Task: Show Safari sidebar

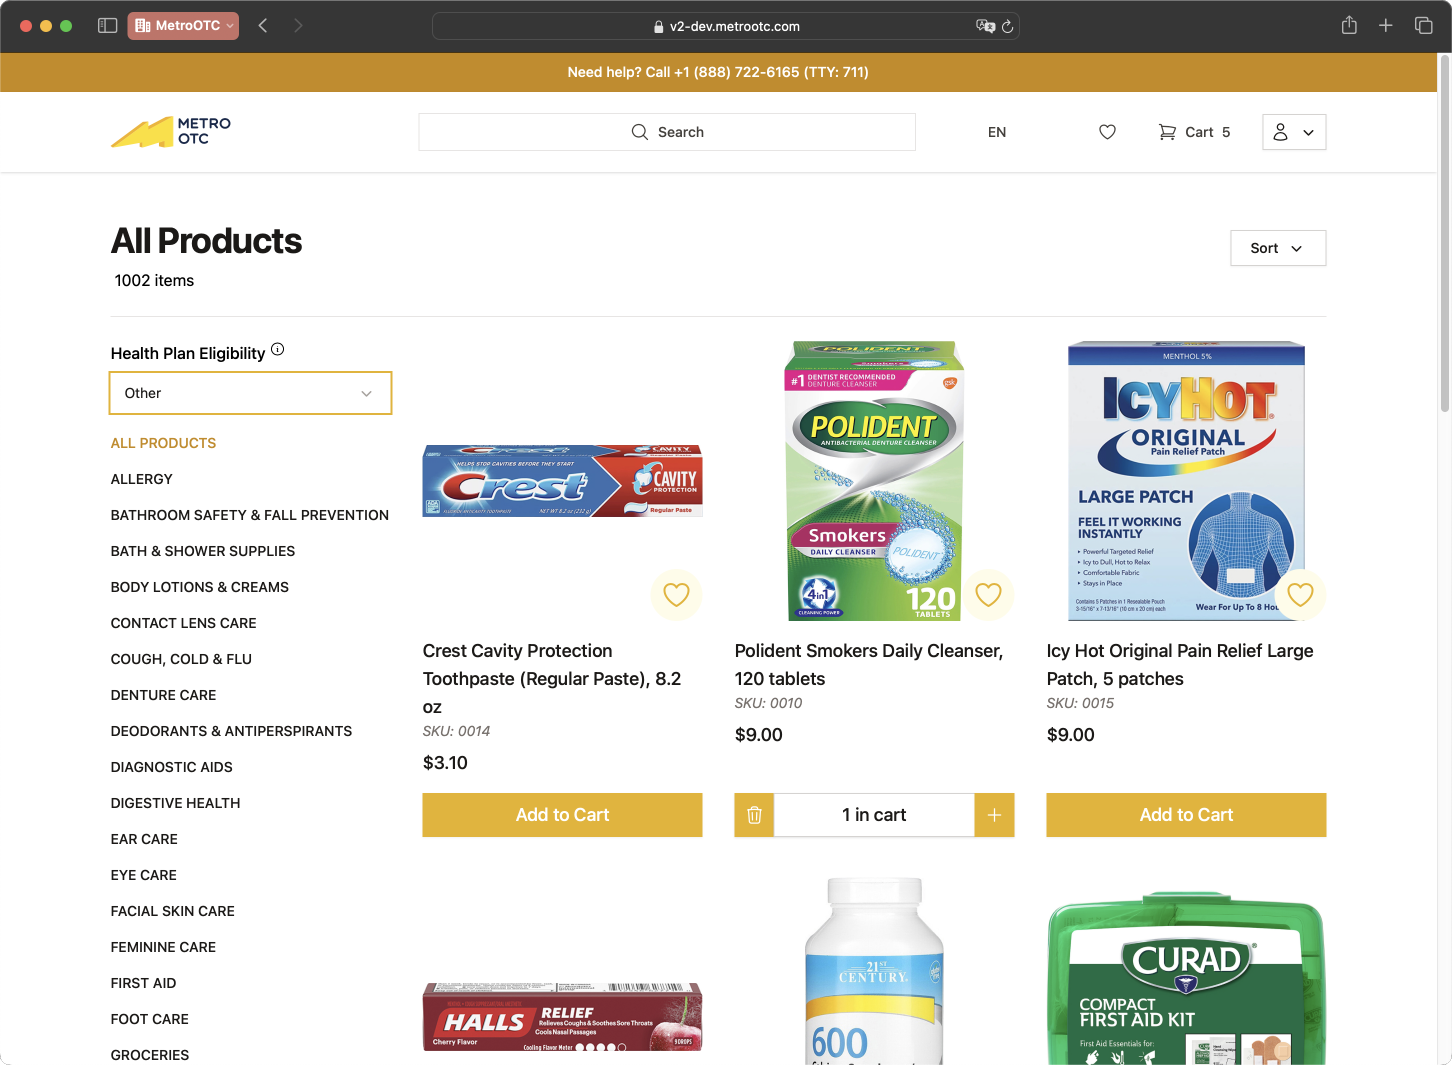Action: pos(108,26)
